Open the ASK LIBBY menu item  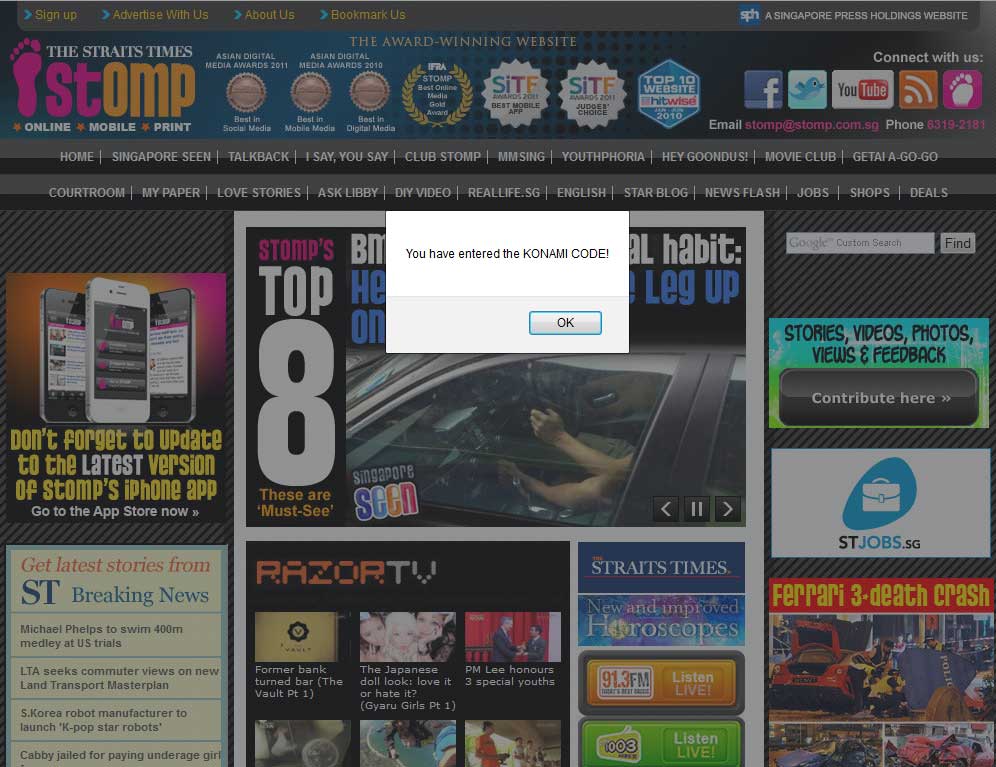(x=348, y=193)
